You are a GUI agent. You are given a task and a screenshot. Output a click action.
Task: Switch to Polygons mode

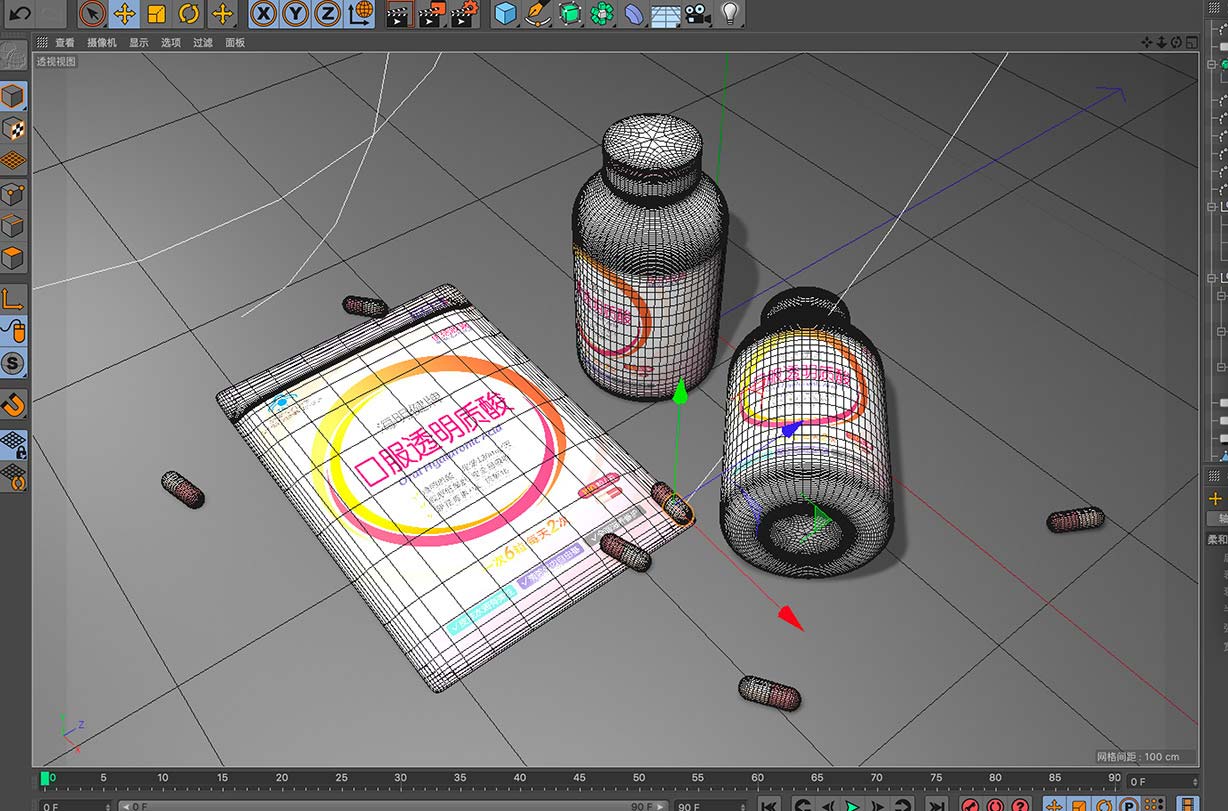click(x=13, y=258)
